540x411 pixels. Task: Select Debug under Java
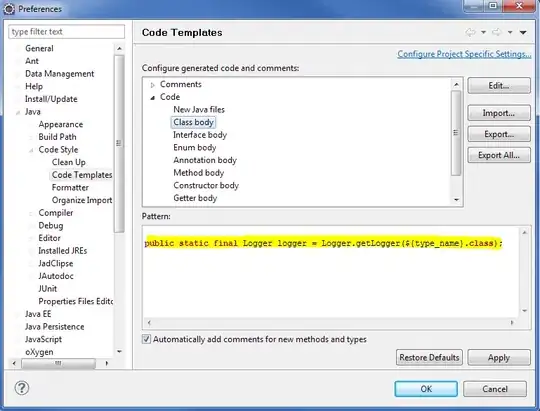pyautogui.click(x=51, y=226)
